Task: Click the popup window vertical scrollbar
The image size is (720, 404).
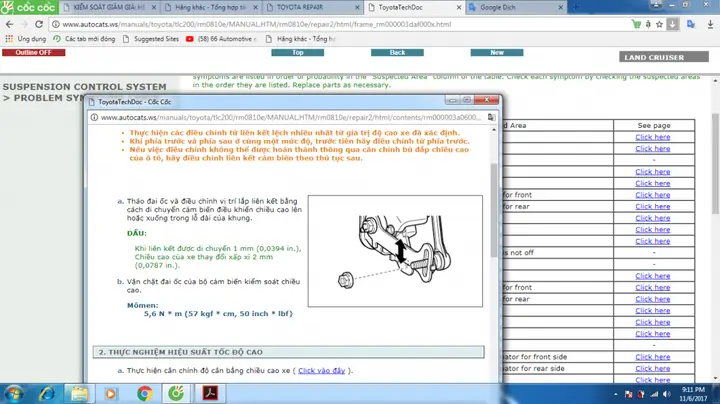Action: 494,210
